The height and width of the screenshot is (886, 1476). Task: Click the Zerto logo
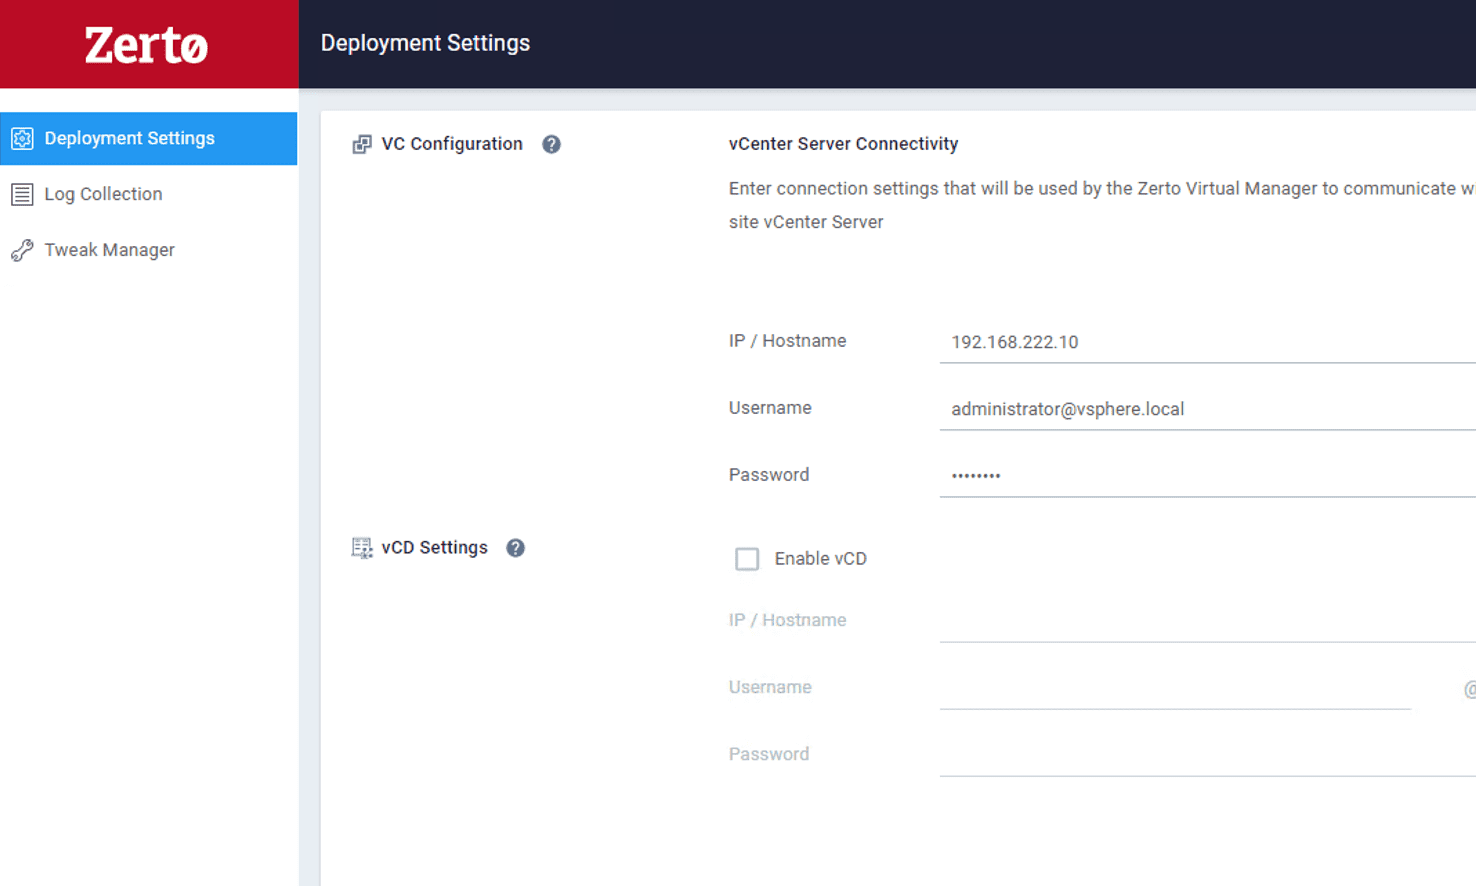coord(146,45)
